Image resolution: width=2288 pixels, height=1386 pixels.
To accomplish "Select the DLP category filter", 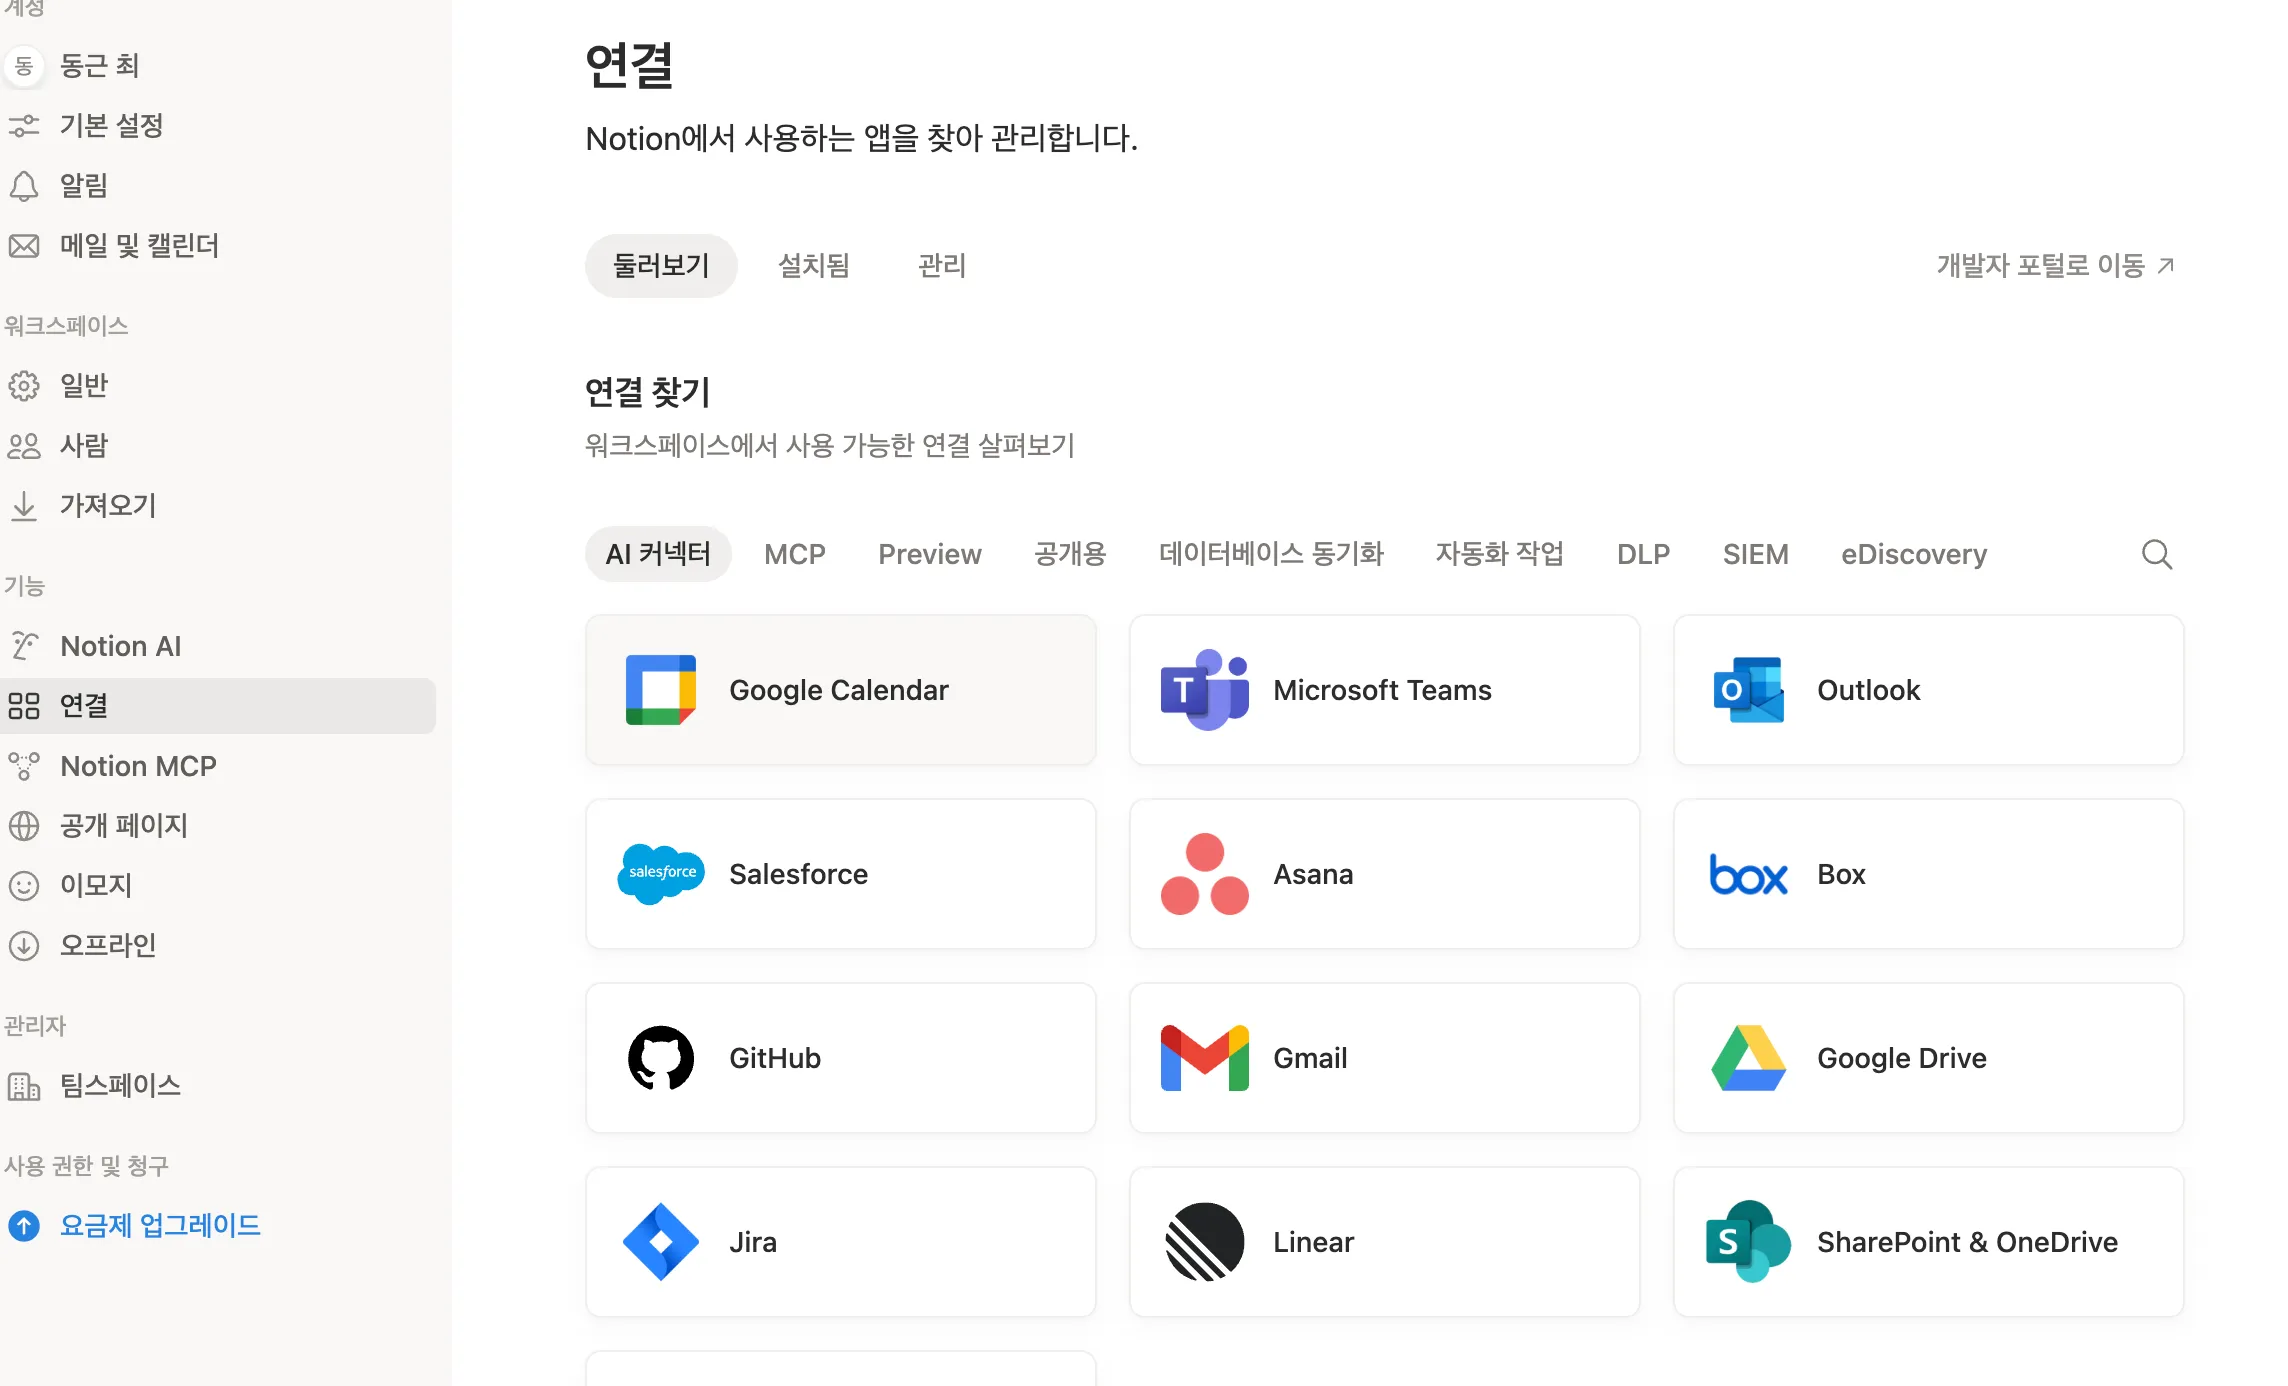I will 1644,554.
